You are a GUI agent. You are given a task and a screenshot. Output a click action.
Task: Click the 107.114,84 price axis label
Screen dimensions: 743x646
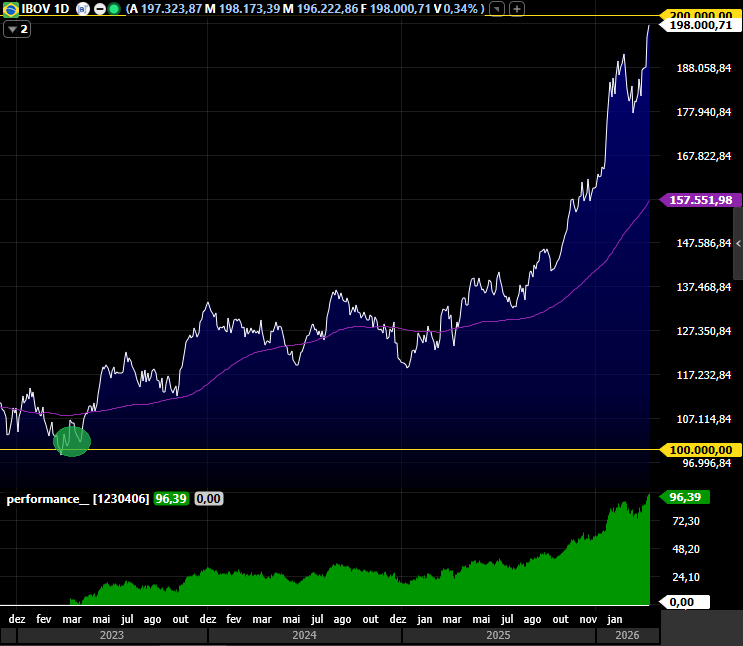click(x=704, y=419)
